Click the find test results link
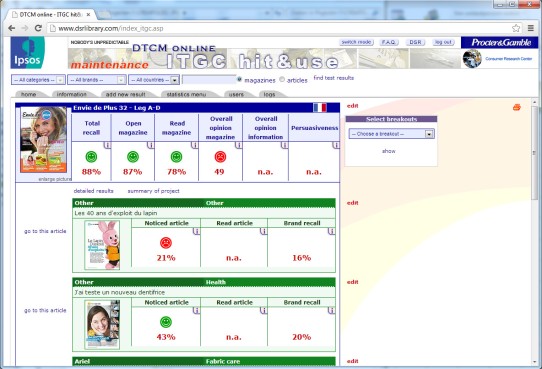 tap(334, 78)
